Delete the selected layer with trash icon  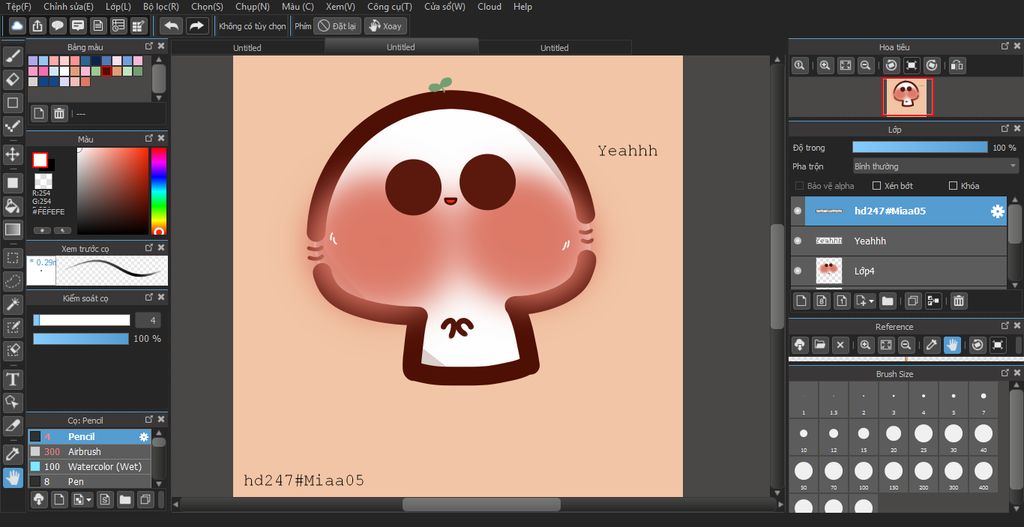click(958, 301)
